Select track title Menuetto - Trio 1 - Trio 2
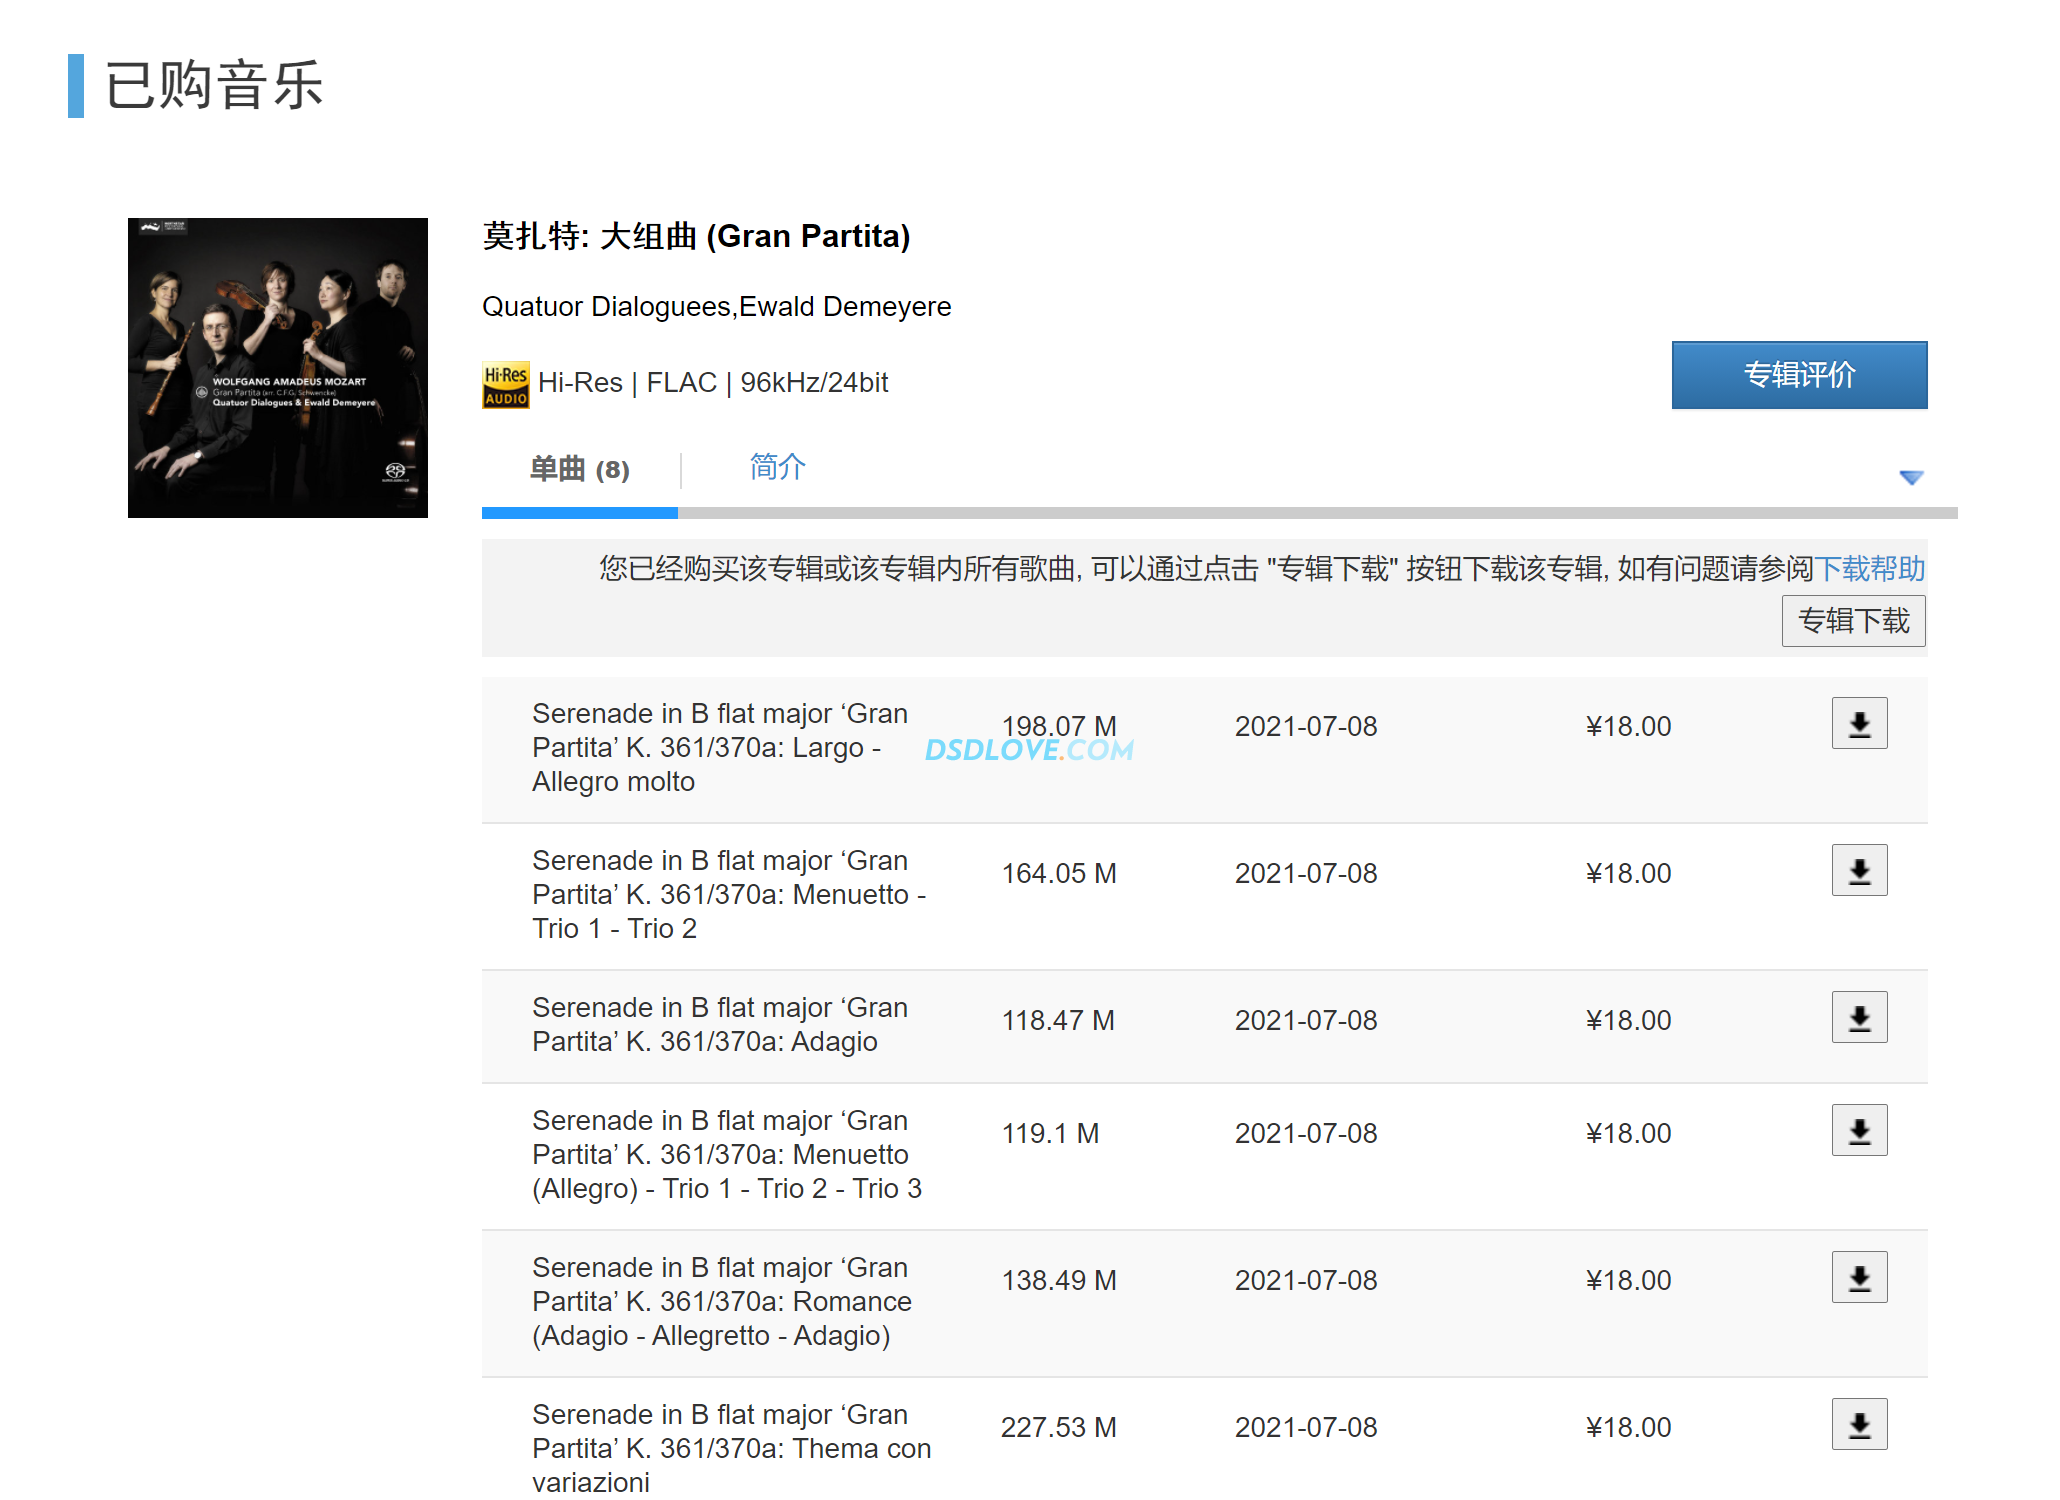The image size is (2060, 1500). pyautogui.click(x=729, y=895)
